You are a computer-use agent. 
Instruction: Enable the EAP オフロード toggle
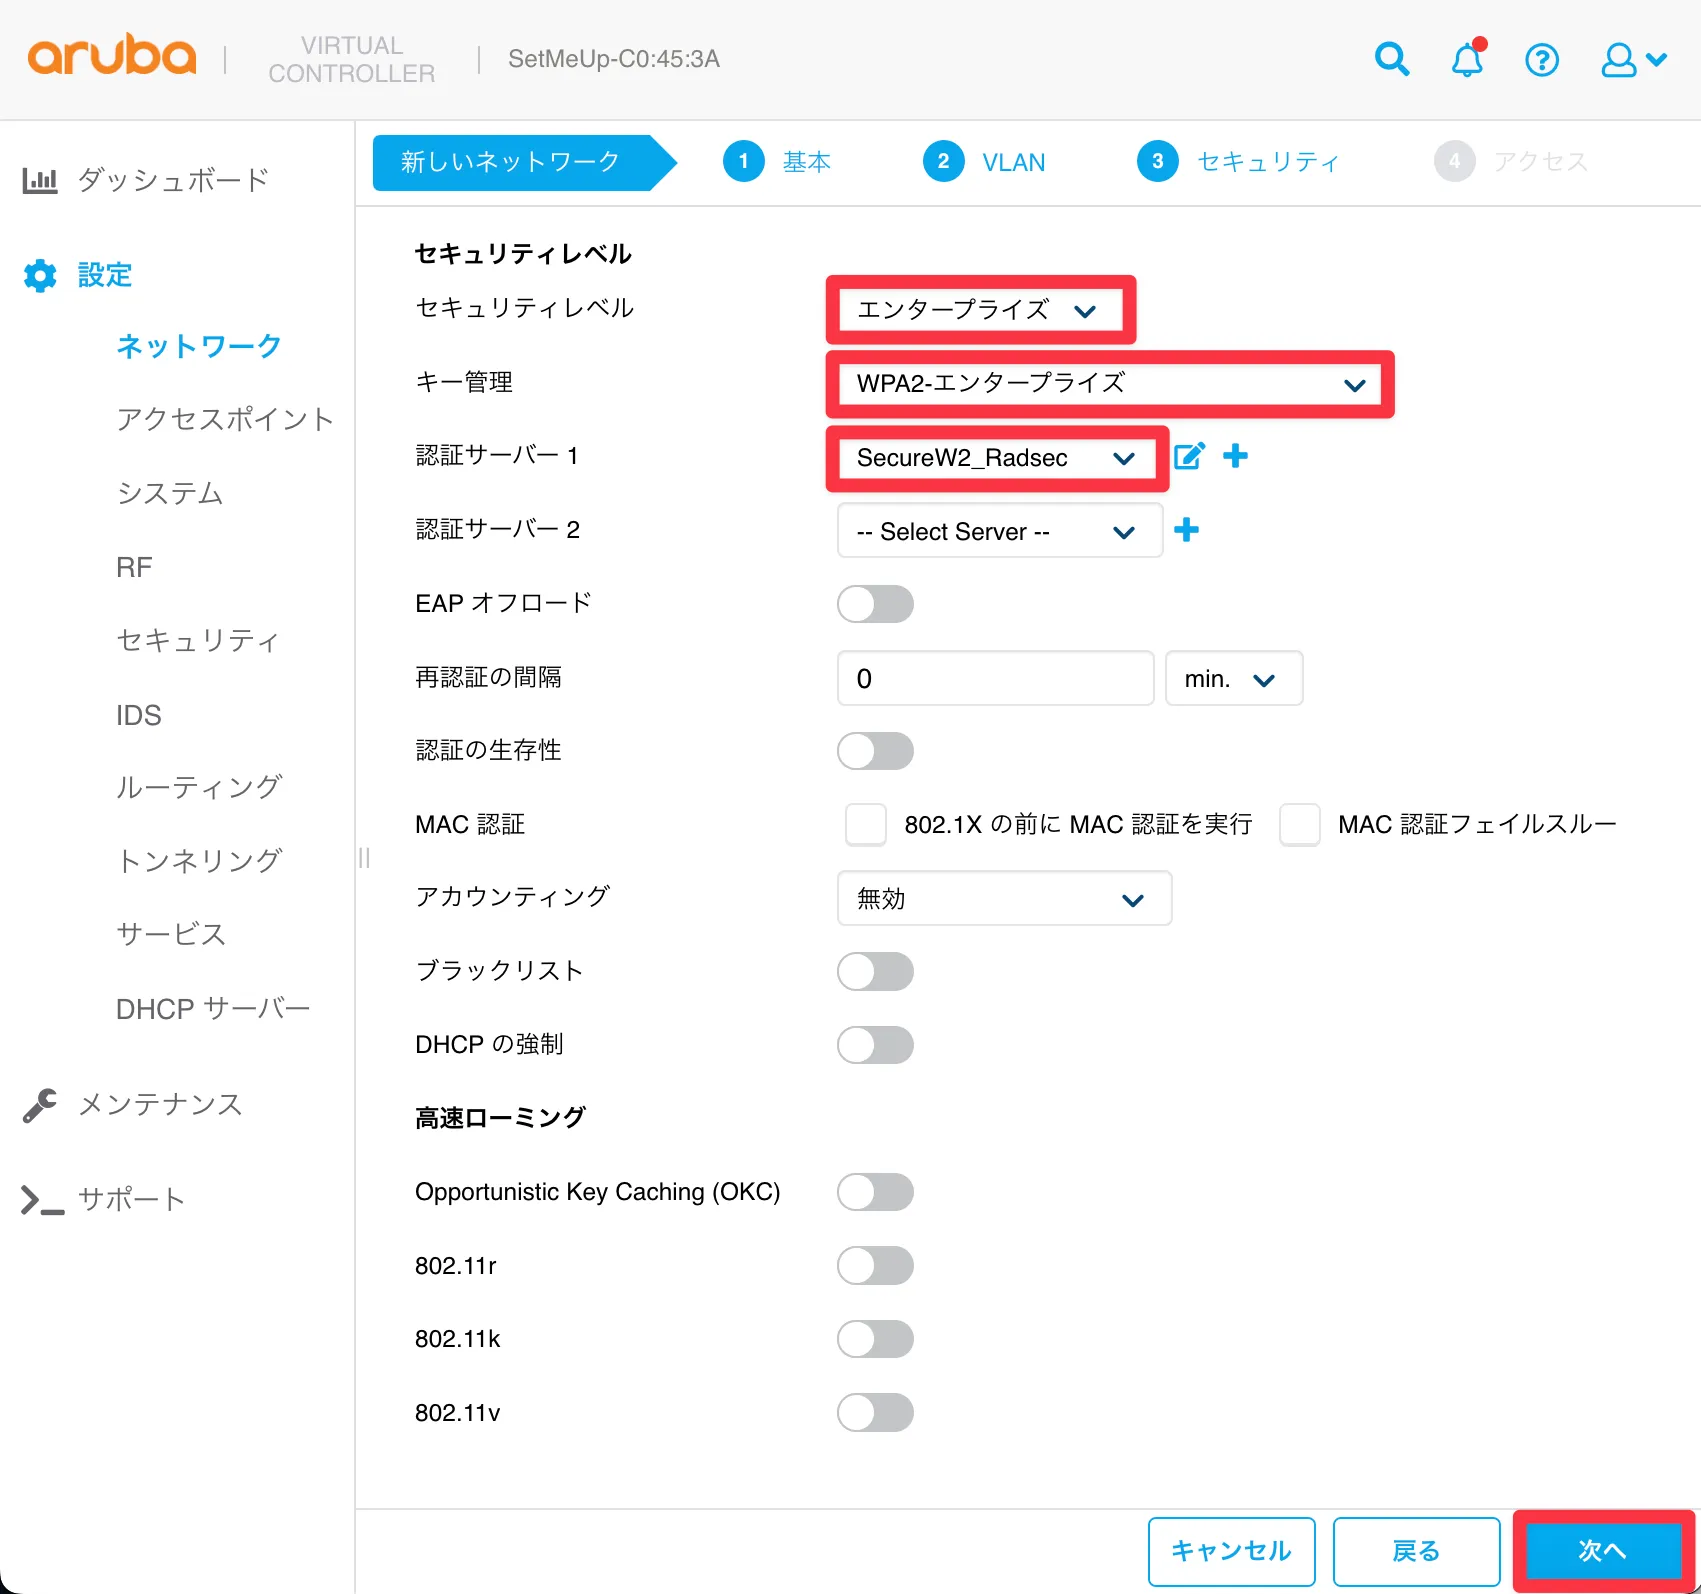[875, 604]
